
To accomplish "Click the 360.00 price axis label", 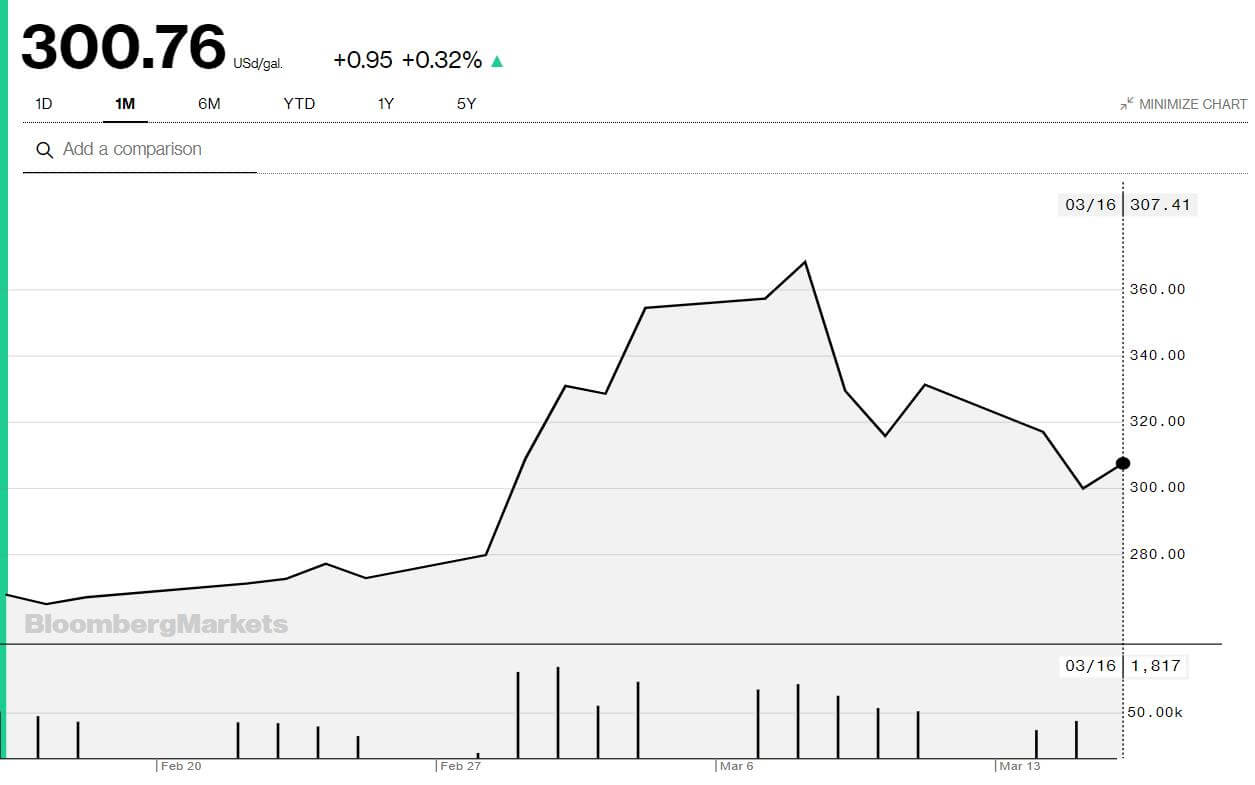I will (1157, 289).
